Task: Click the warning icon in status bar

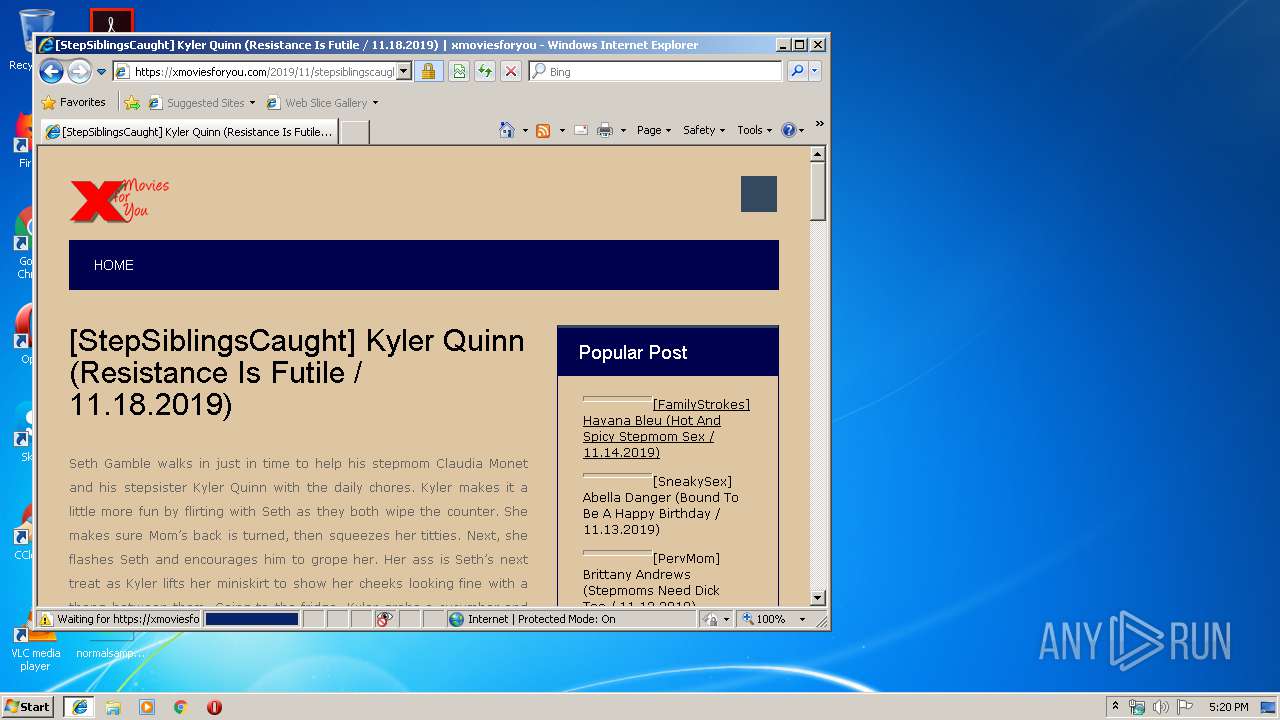Action: (45, 619)
